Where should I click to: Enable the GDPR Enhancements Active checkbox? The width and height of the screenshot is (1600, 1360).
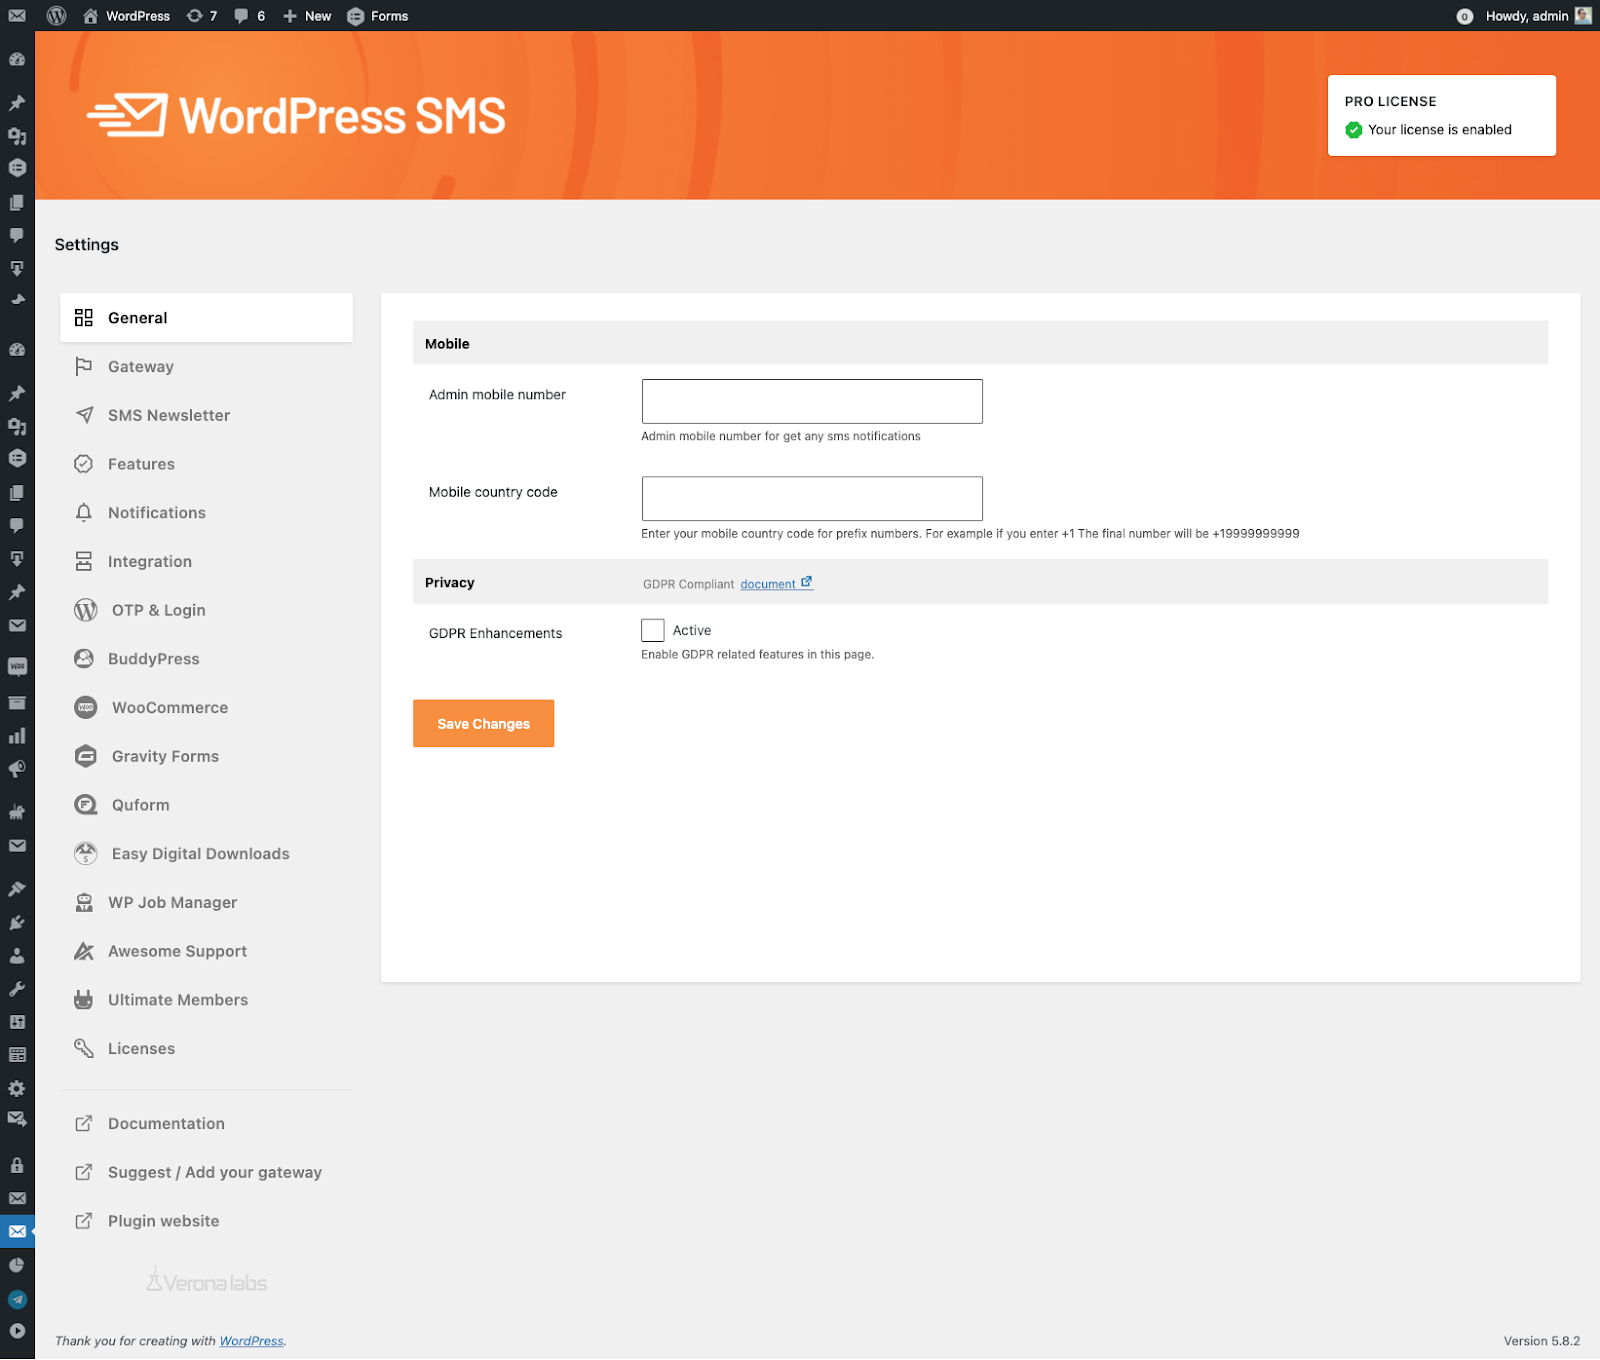653,630
